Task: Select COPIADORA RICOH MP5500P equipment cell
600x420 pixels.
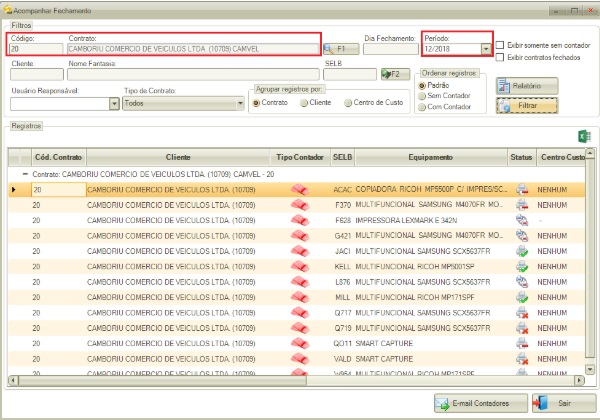Action: 431,190
